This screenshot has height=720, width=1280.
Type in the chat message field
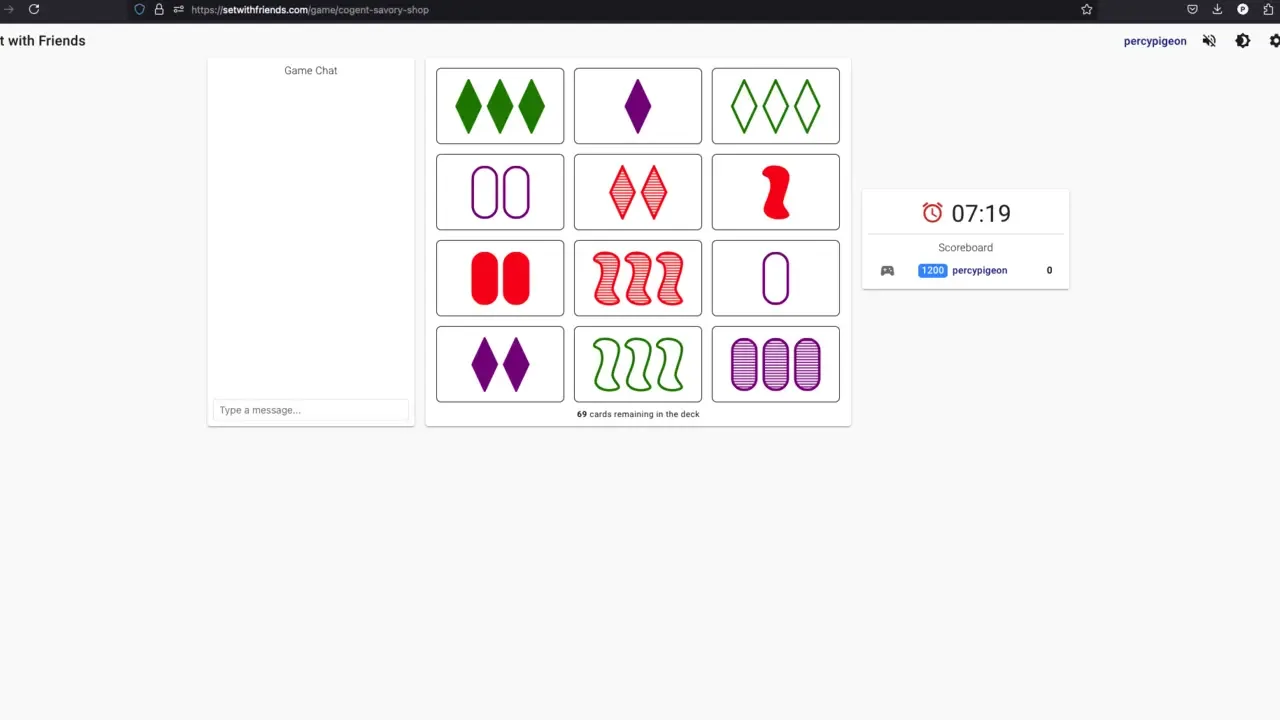click(310, 410)
